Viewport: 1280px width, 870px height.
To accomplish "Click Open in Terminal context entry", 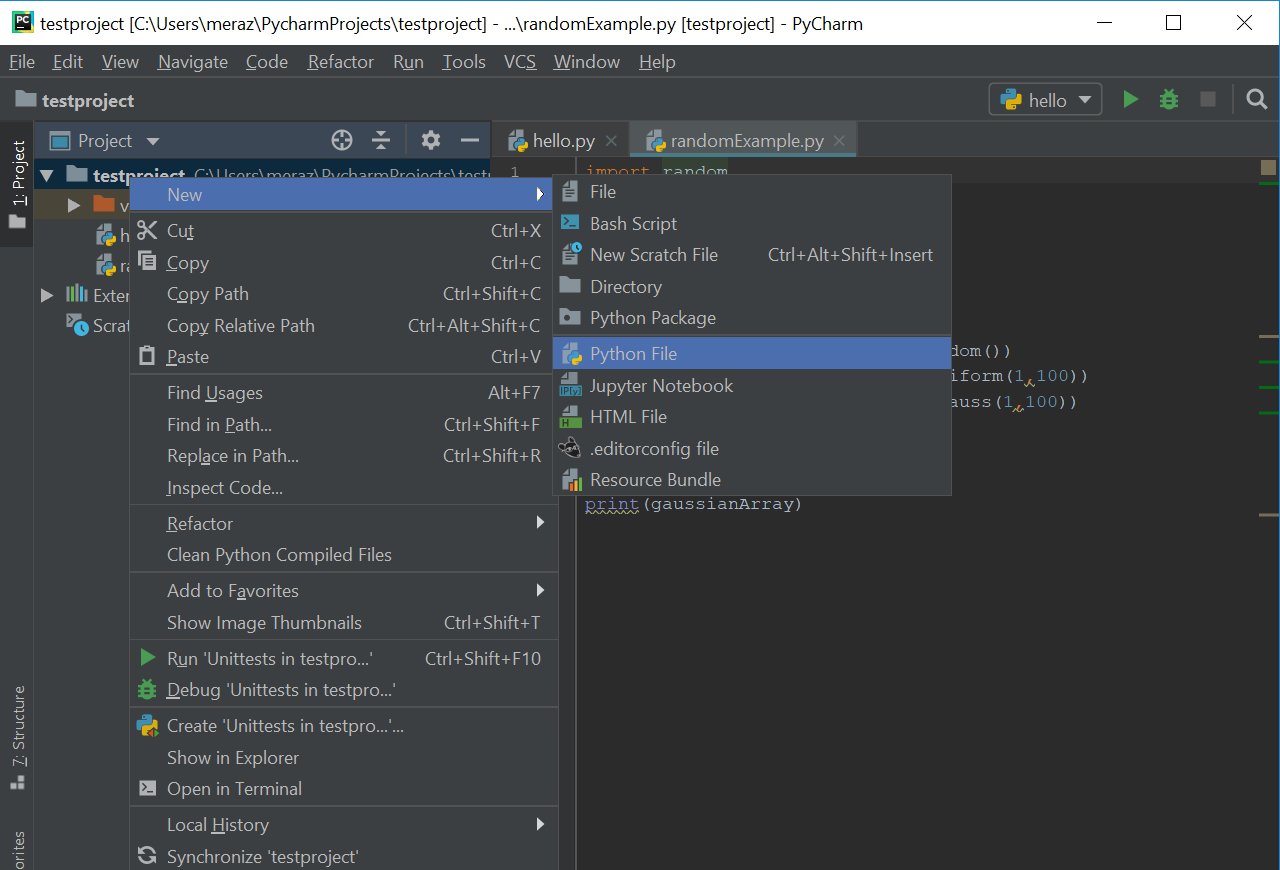I will tap(234, 789).
